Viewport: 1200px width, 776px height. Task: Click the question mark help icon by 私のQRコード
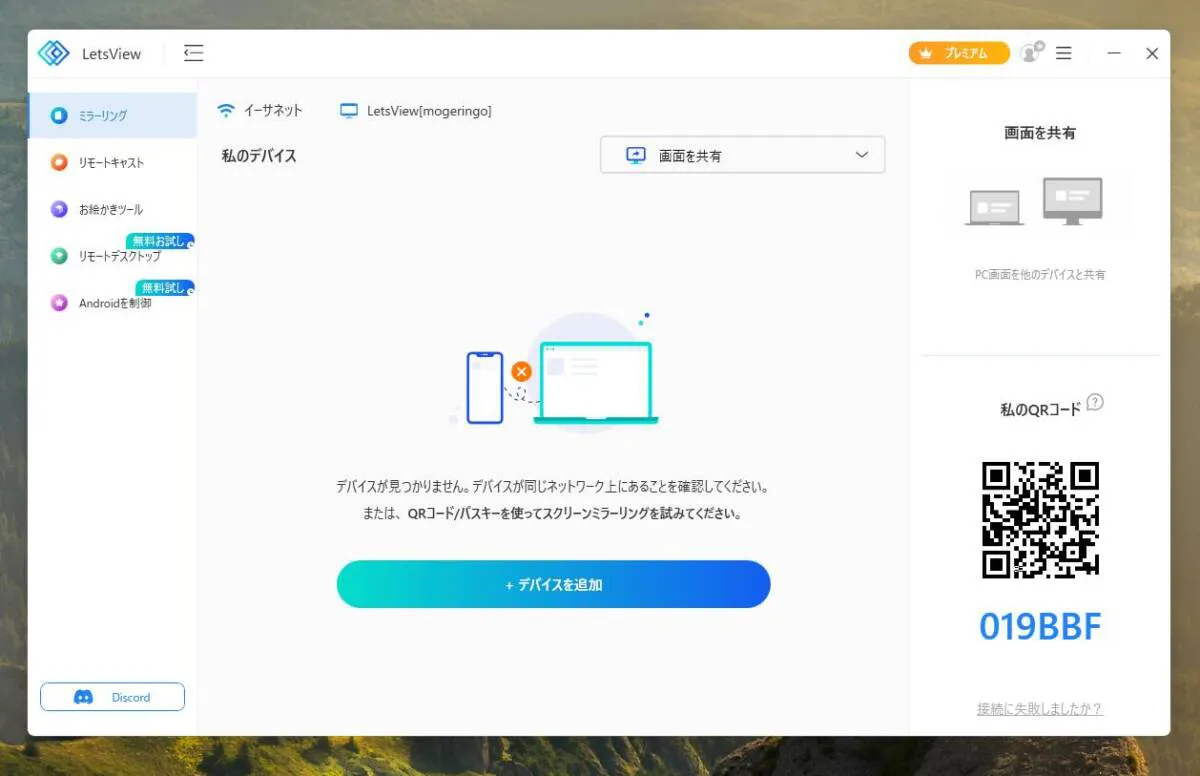1095,402
